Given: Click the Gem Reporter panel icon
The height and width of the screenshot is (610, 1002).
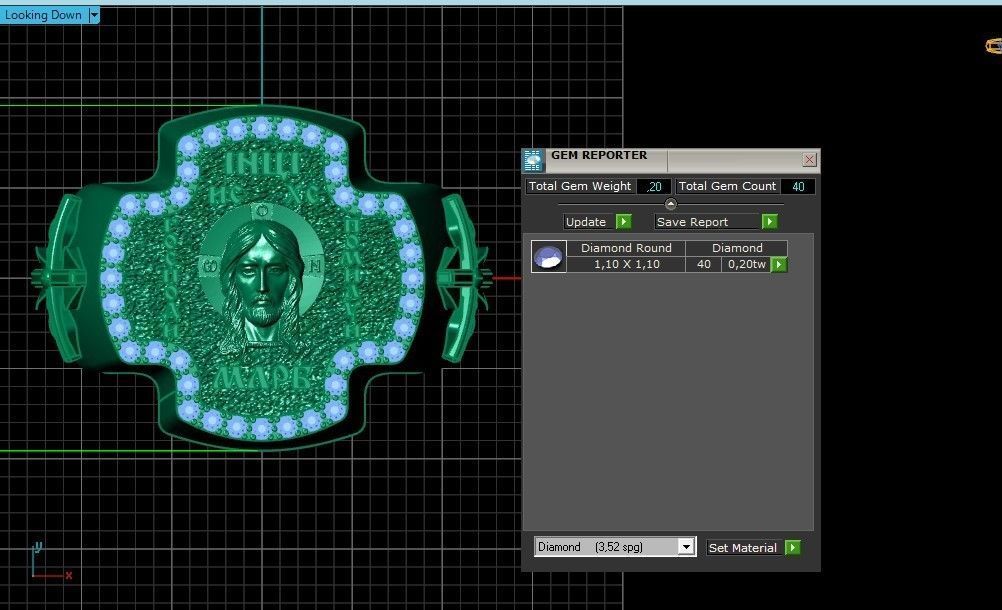Looking at the screenshot, I should coord(534,160).
